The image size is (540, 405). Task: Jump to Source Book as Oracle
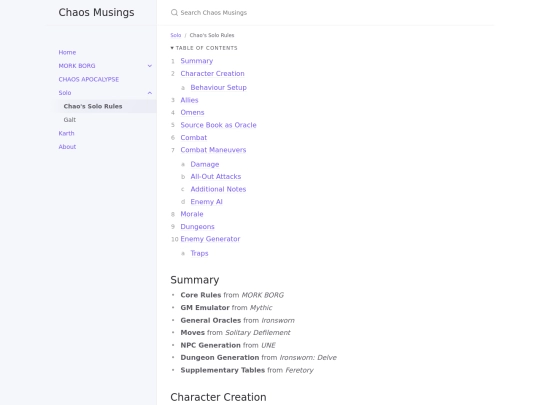(218, 125)
